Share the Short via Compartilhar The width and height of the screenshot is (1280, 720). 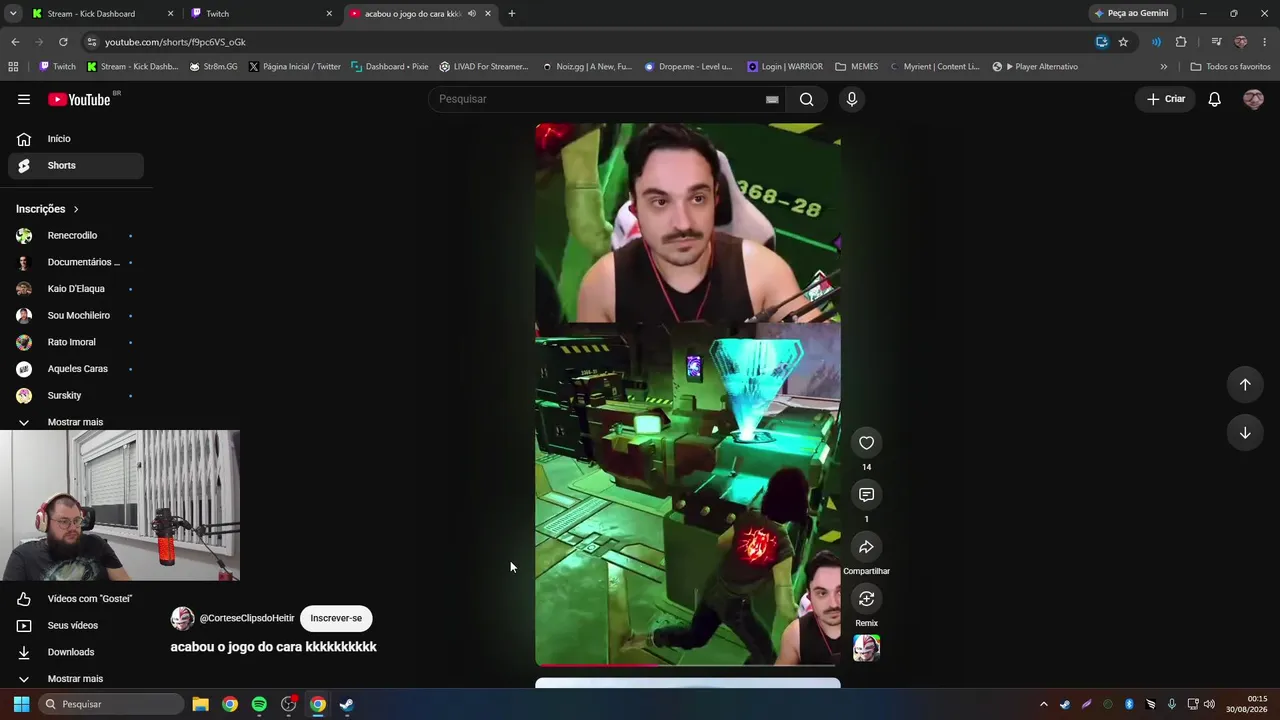click(x=866, y=547)
